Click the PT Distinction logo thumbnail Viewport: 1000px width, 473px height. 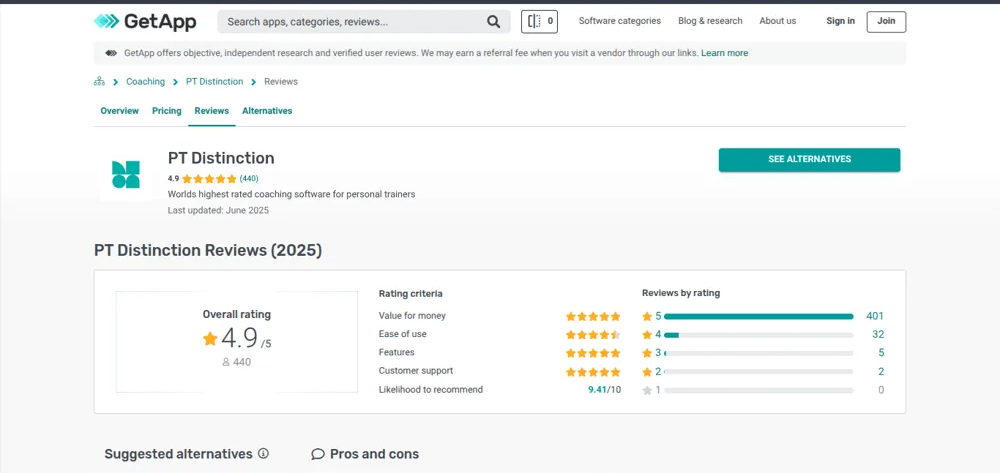point(126,175)
